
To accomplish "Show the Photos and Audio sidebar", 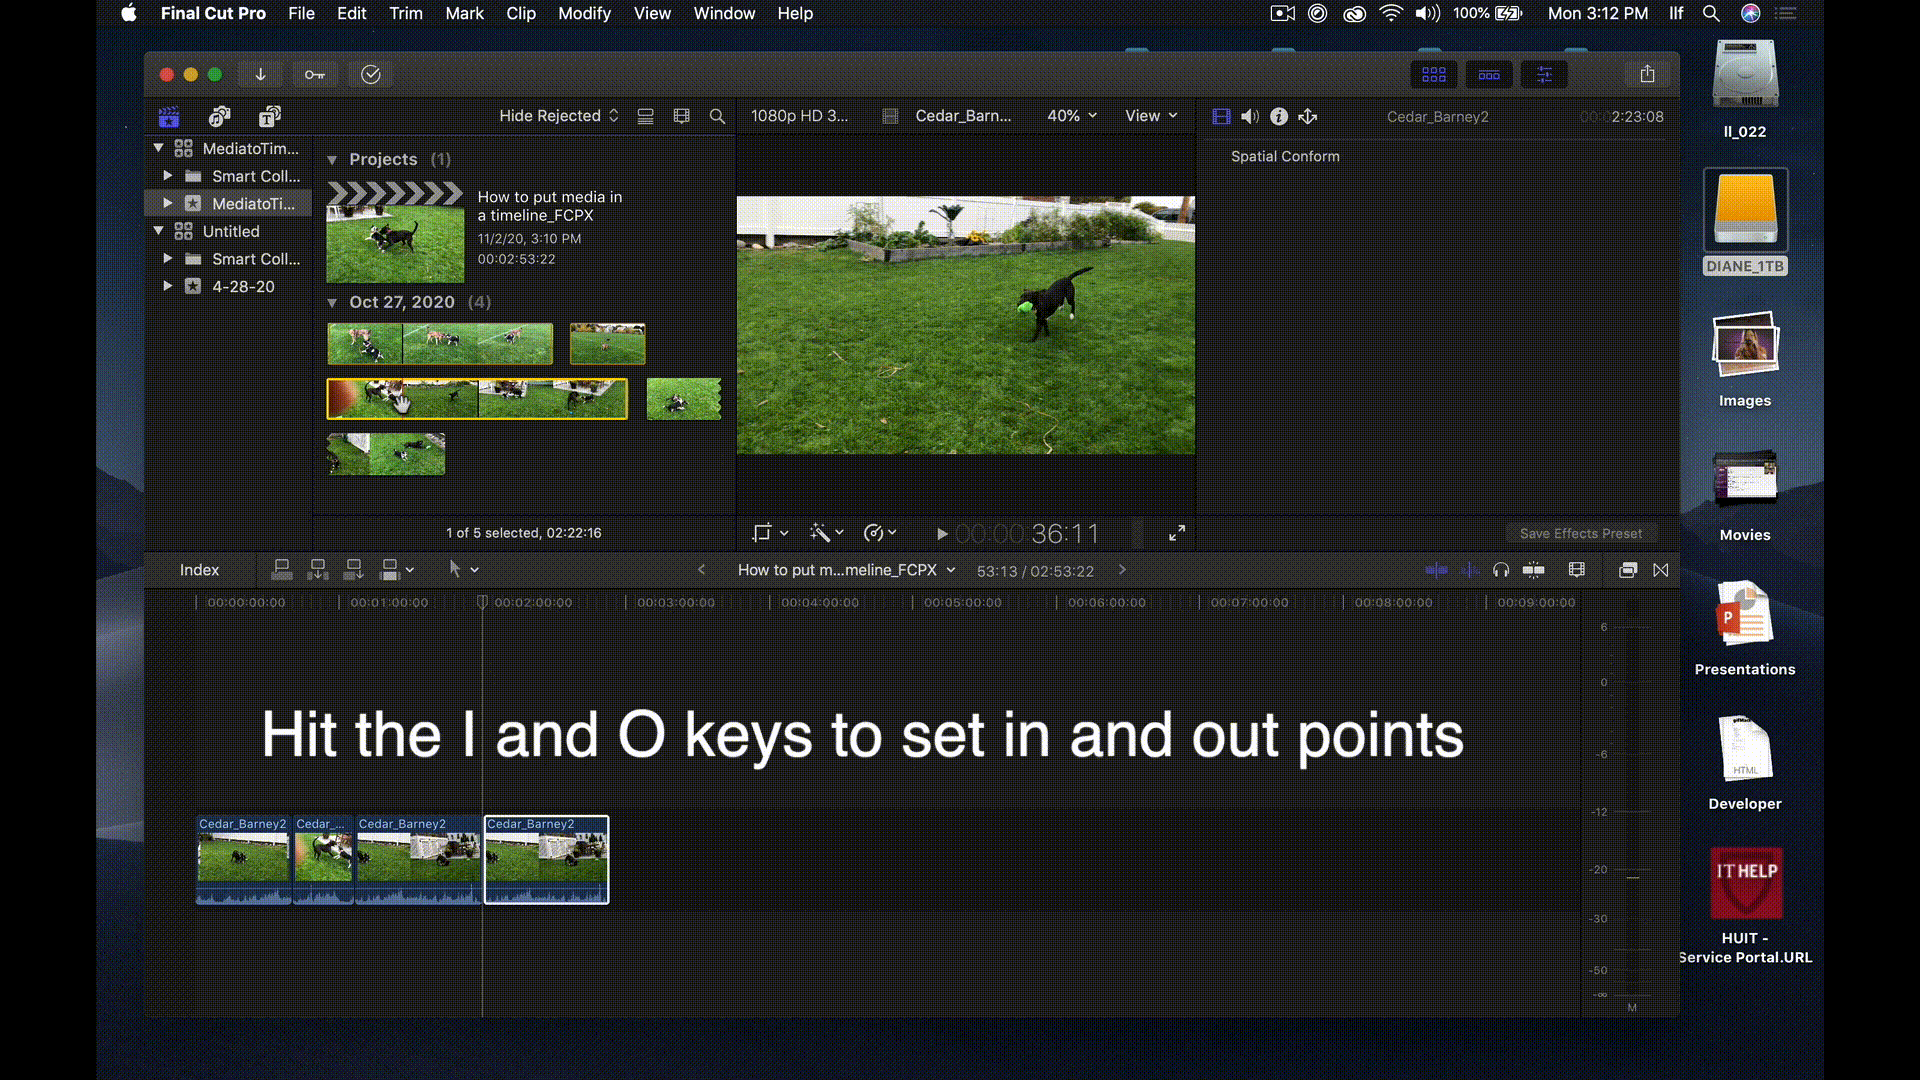I will (x=219, y=117).
